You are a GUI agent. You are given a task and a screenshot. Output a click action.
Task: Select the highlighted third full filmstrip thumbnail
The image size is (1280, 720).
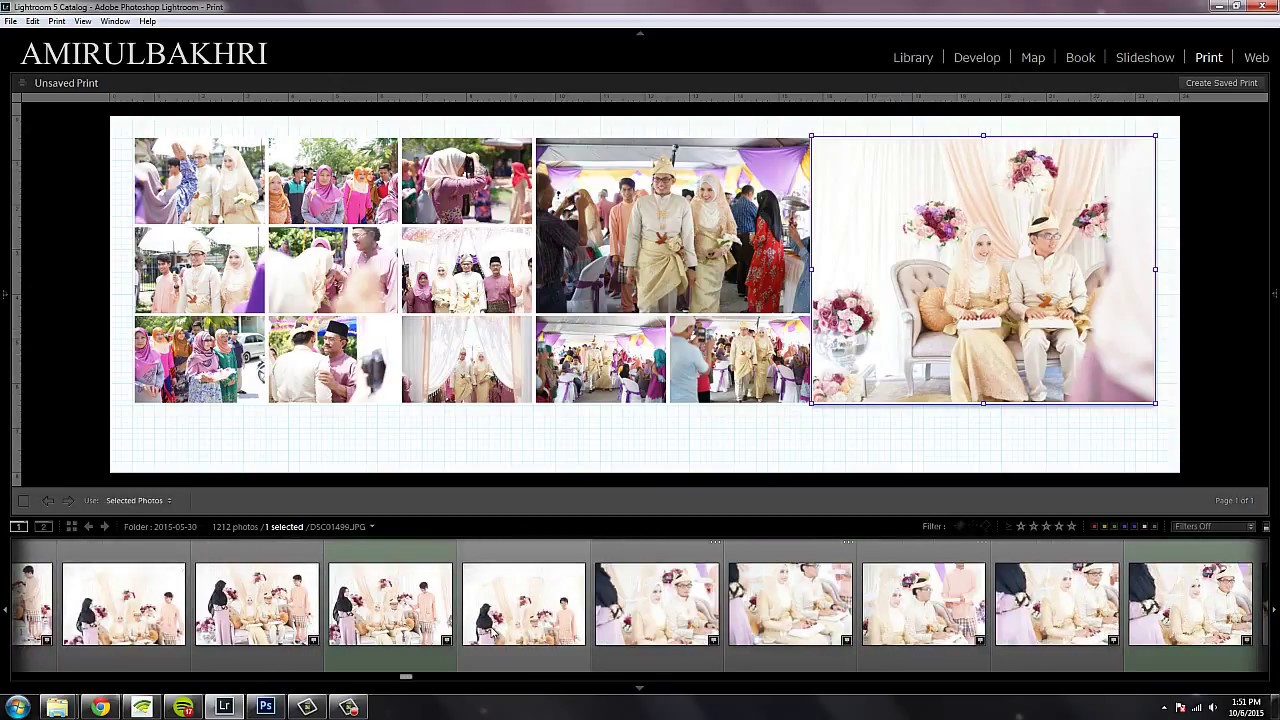390,604
